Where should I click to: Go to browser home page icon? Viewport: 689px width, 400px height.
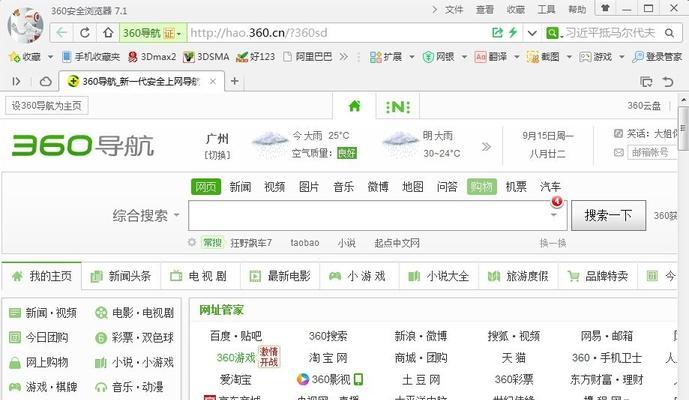click(108, 33)
